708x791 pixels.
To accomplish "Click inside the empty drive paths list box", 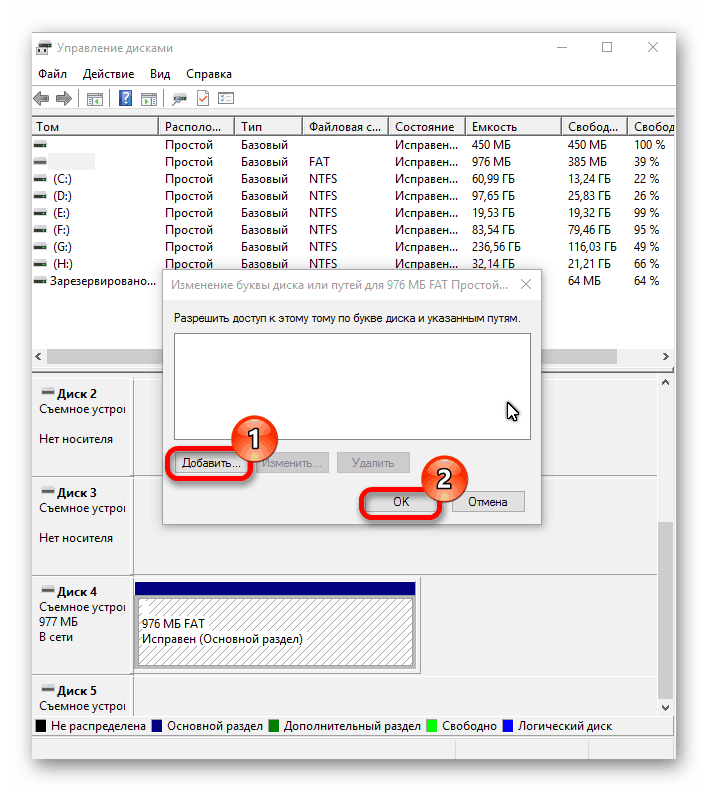I will (352, 386).
